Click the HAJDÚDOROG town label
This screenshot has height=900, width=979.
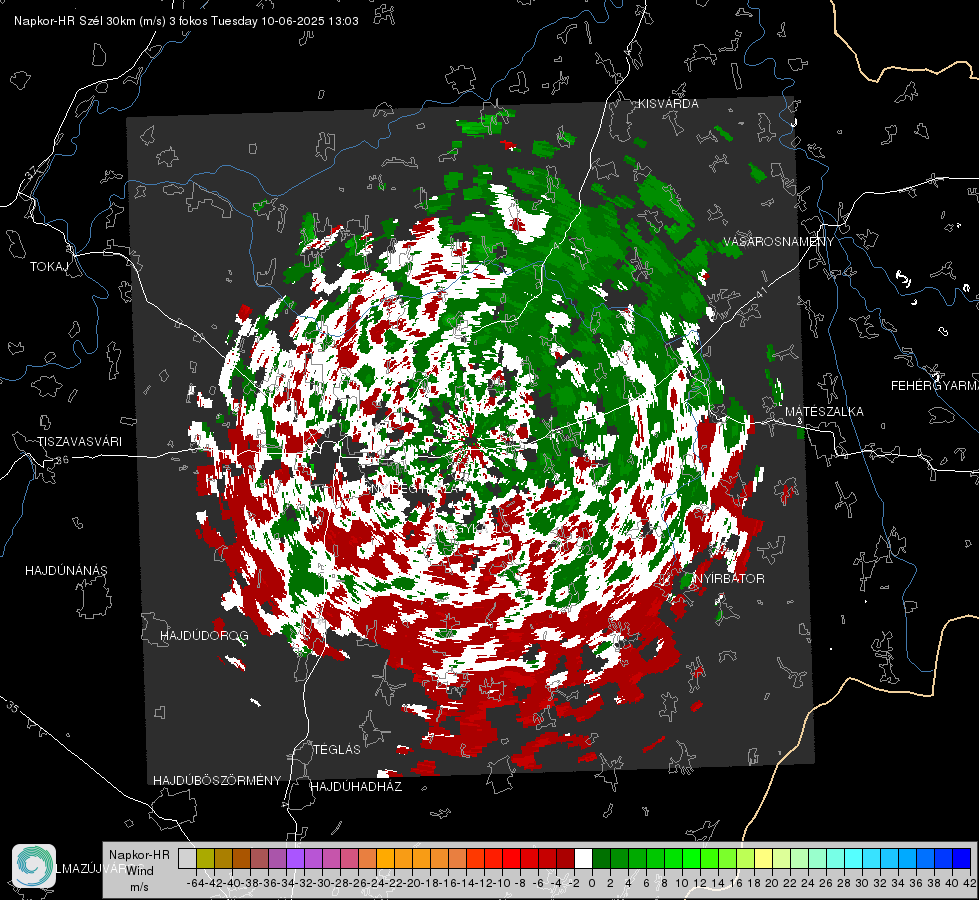coord(204,636)
